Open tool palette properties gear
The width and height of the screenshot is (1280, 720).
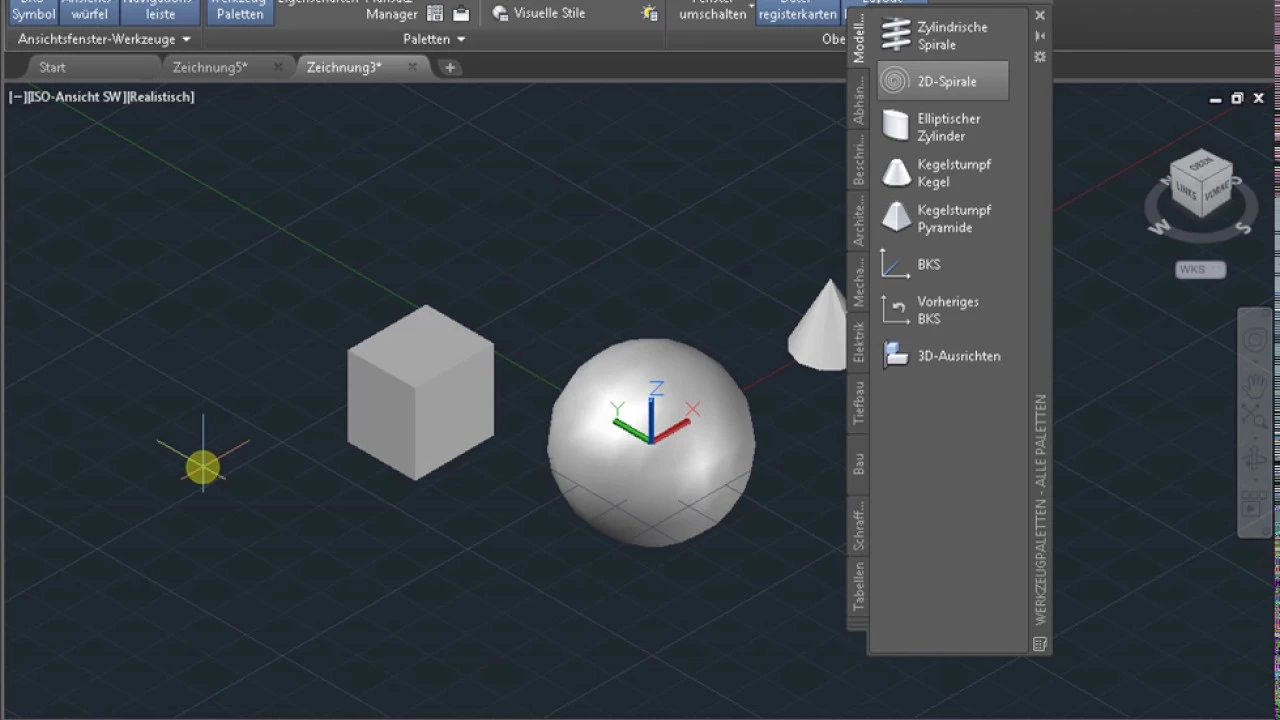pyautogui.click(x=1040, y=57)
